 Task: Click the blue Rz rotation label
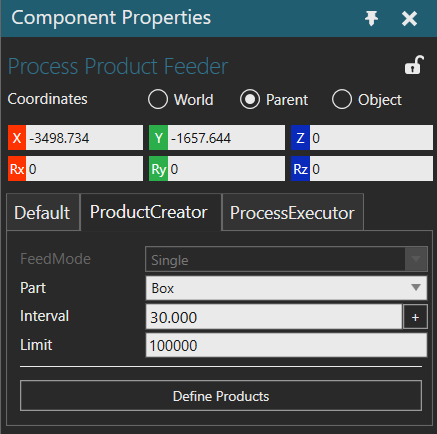coord(300,169)
